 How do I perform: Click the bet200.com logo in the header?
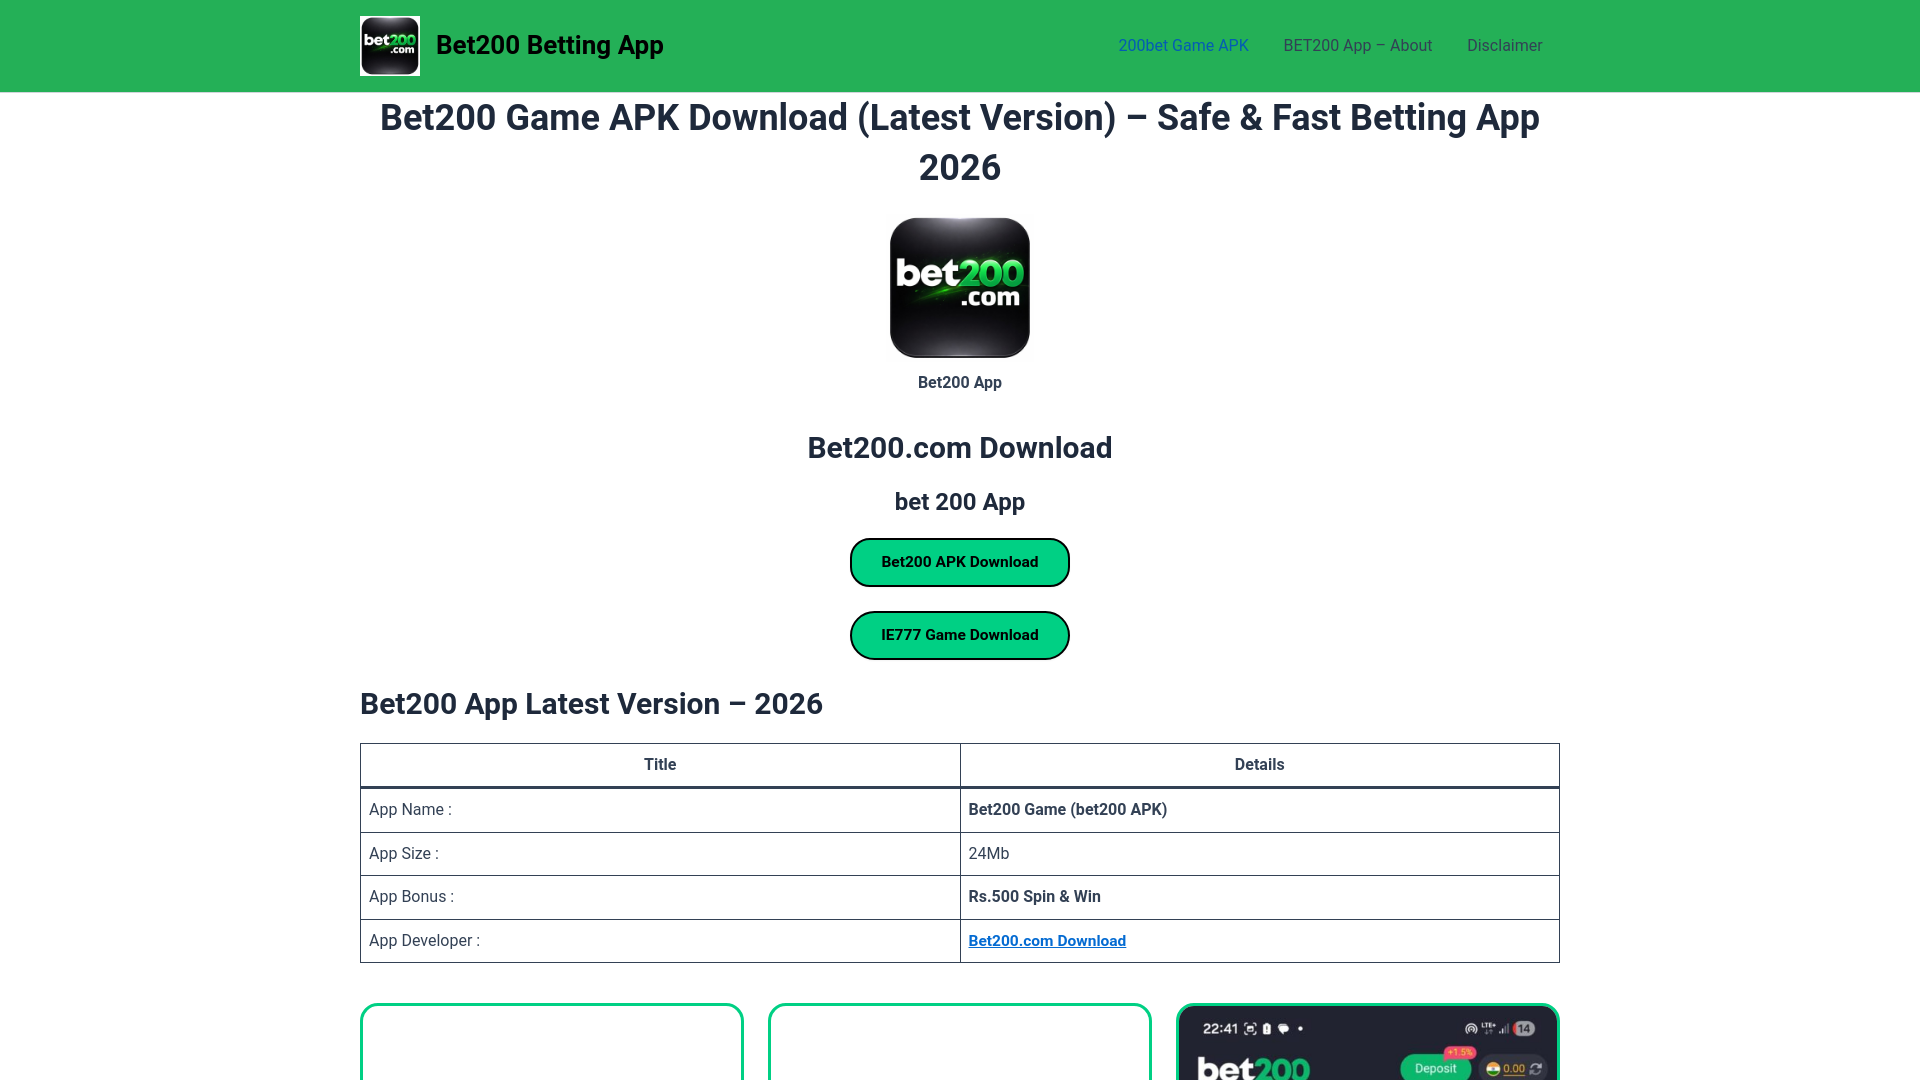(390, 46)
